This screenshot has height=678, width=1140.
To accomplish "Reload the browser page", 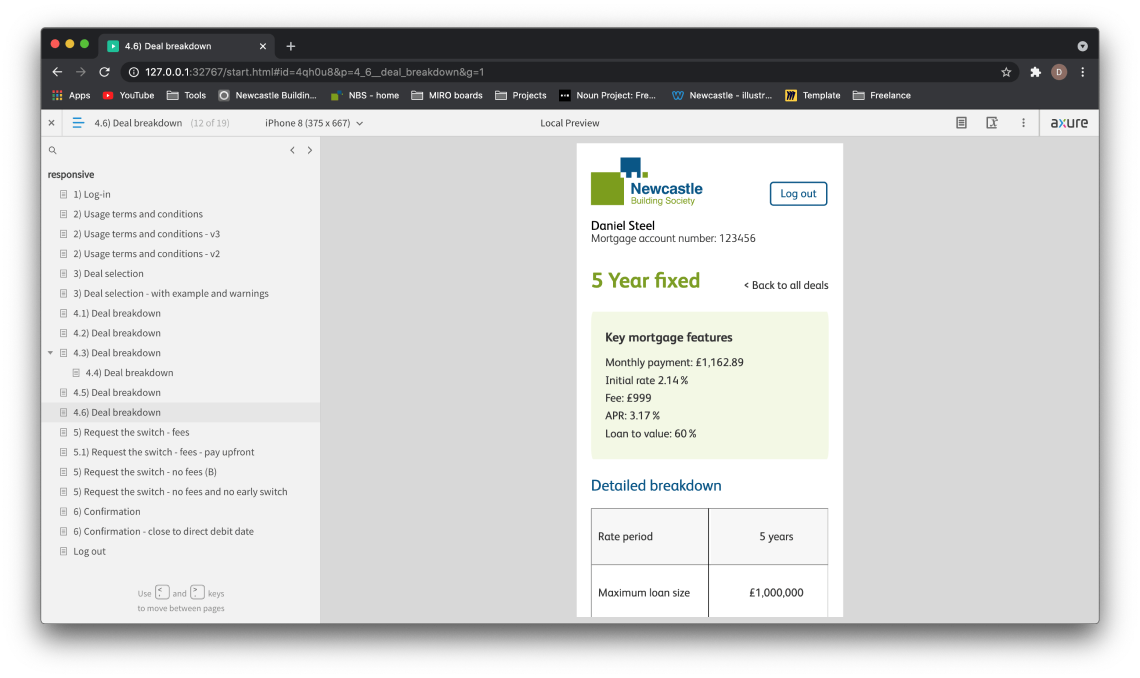I will 104,72.
